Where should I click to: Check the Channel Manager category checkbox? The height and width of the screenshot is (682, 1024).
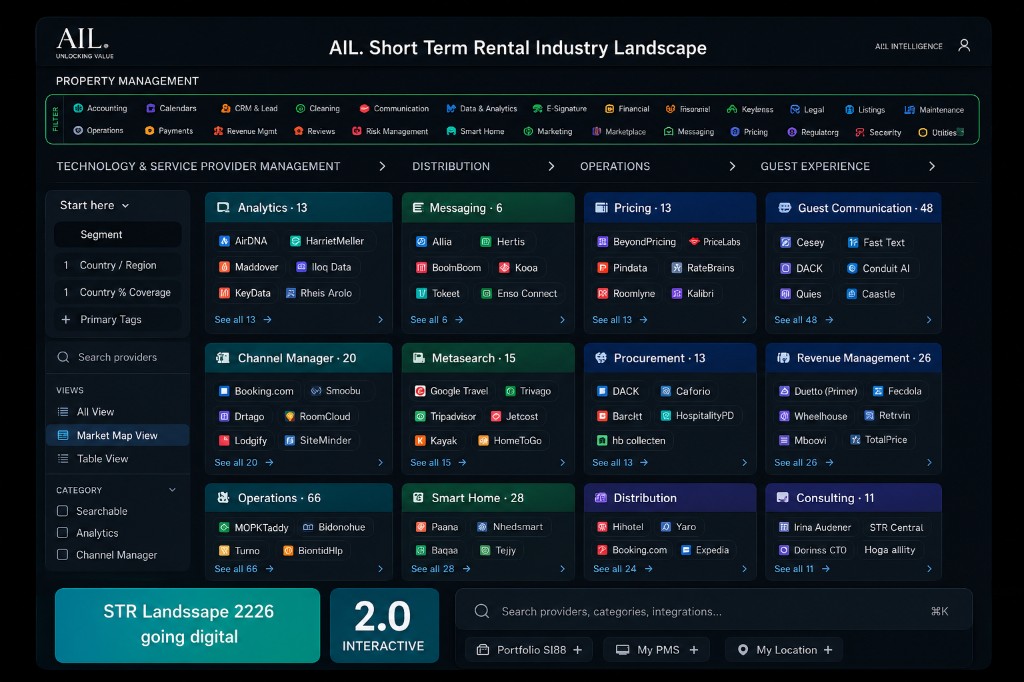(x=63, y=555)
